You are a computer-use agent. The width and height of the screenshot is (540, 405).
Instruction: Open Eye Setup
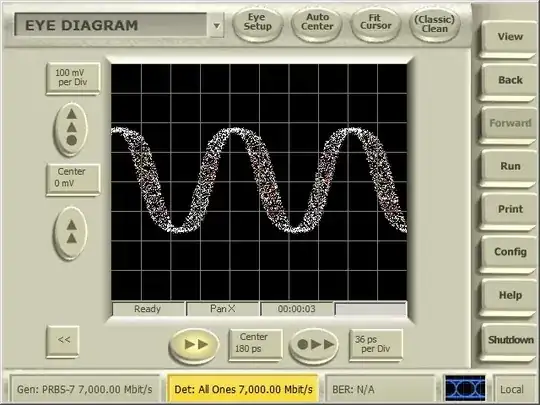click(x=258, y=23)
